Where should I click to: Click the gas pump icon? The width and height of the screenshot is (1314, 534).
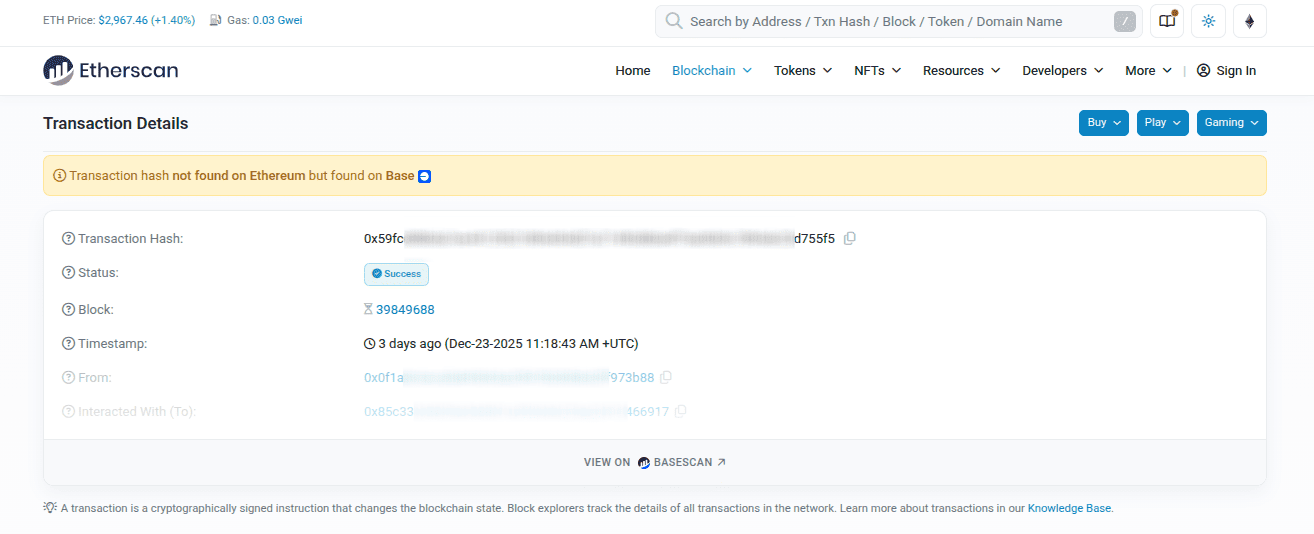(x=216, y=20)
